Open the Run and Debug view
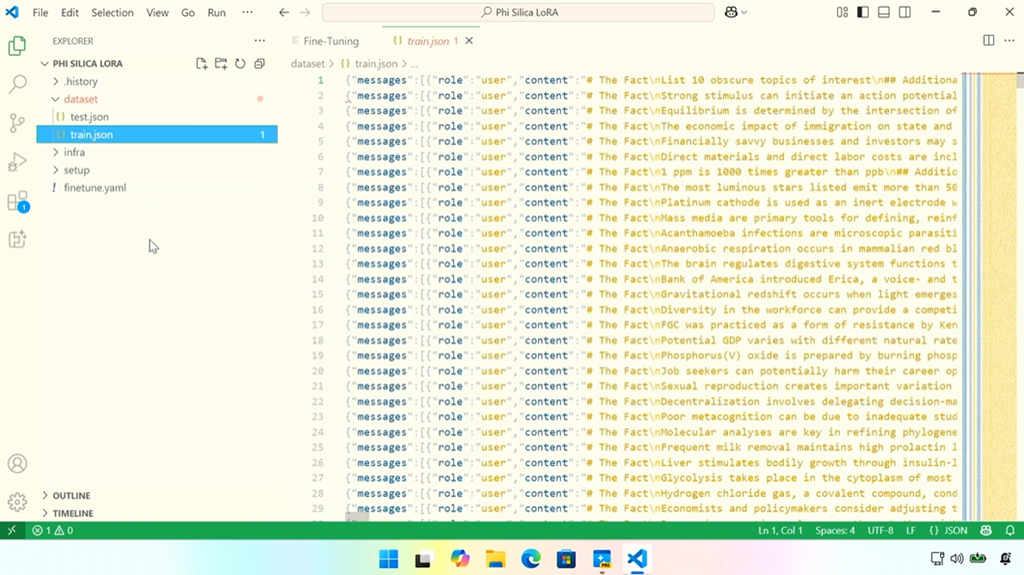Viewport: 1024px width, 575px height. coord(17,162)
